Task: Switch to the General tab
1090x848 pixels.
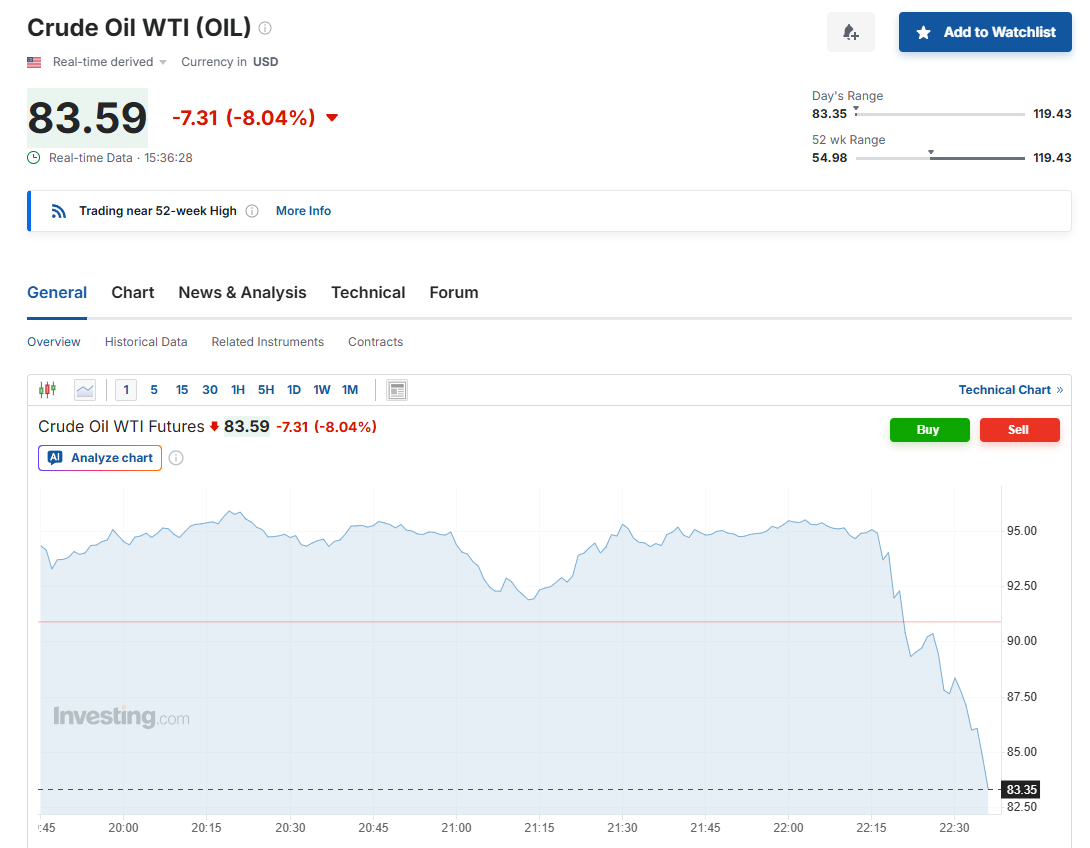Action: coord(57,293)
